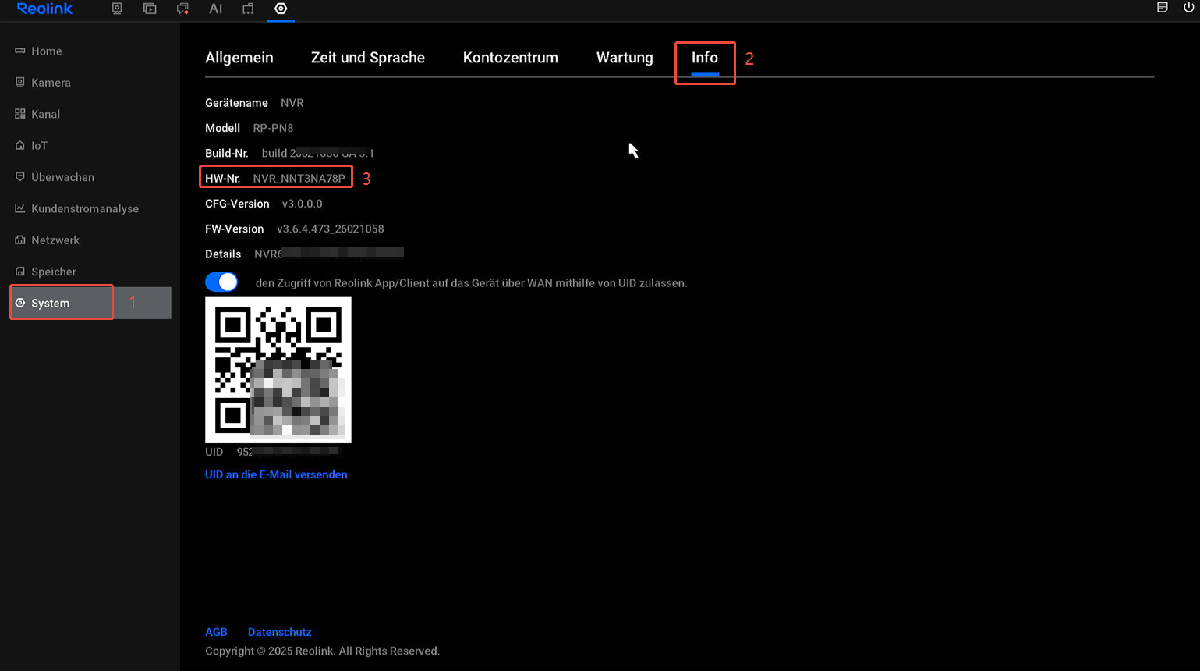This screenshot has height=671, width=1200.
Task: Open the AGB link
Action: tap(216, 633)
